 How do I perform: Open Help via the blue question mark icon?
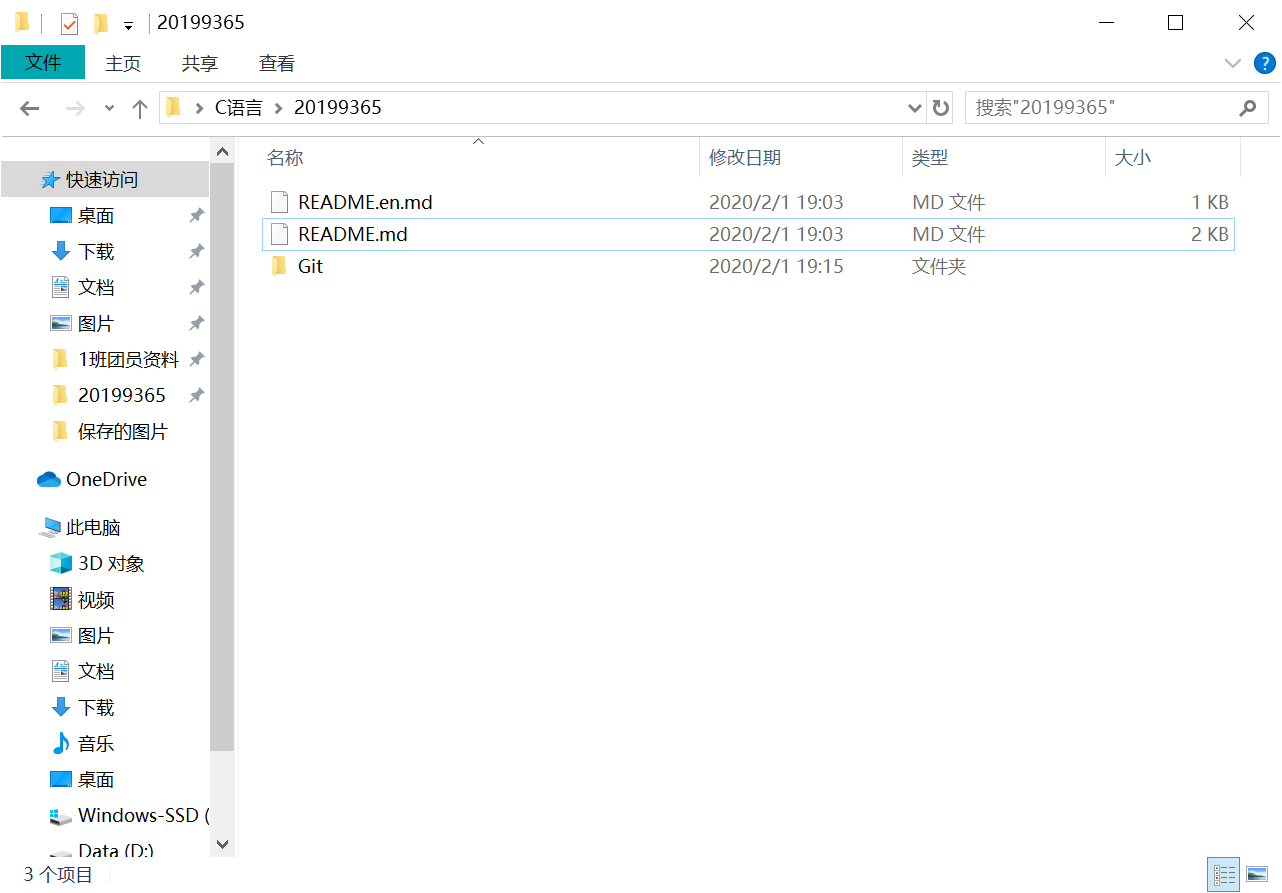tap(1265, 63)
